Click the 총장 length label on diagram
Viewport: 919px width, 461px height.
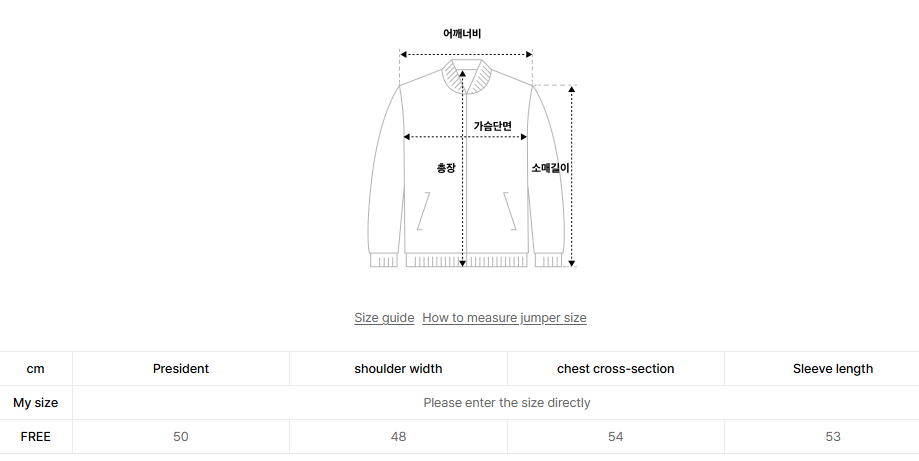[x=446, y=168]
